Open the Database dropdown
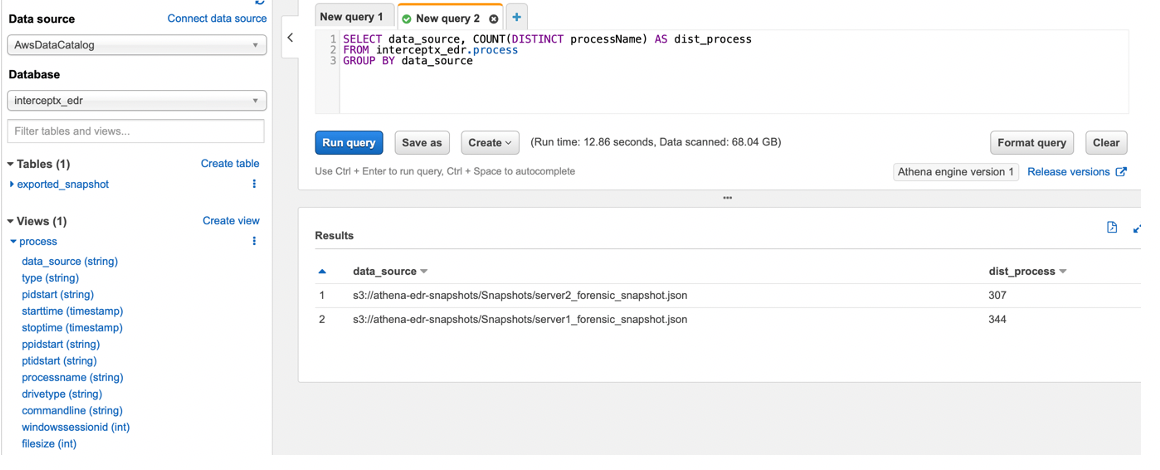This screenshot has height=470, width=1160. click(136, 101)
